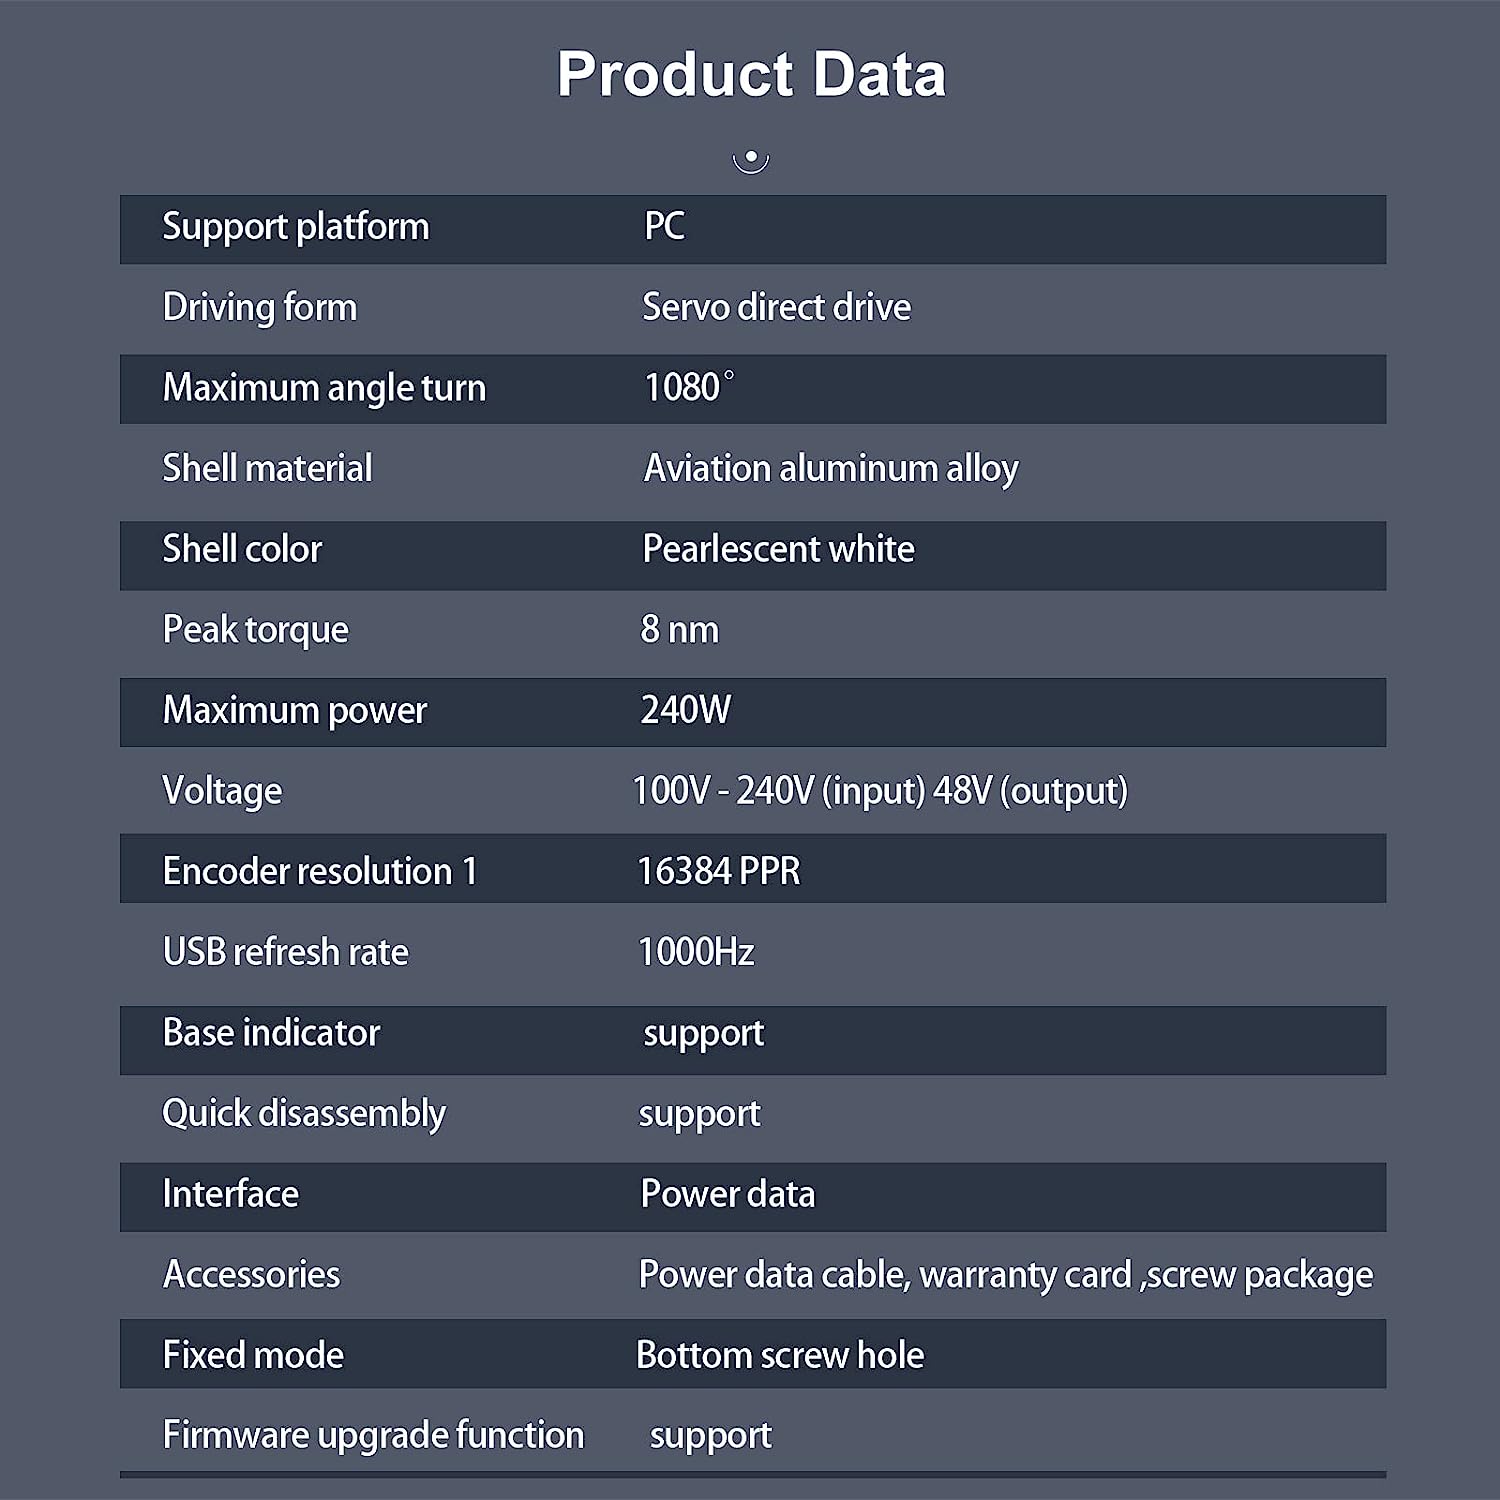Click the Quick disassembly label

click(304, 1113)
